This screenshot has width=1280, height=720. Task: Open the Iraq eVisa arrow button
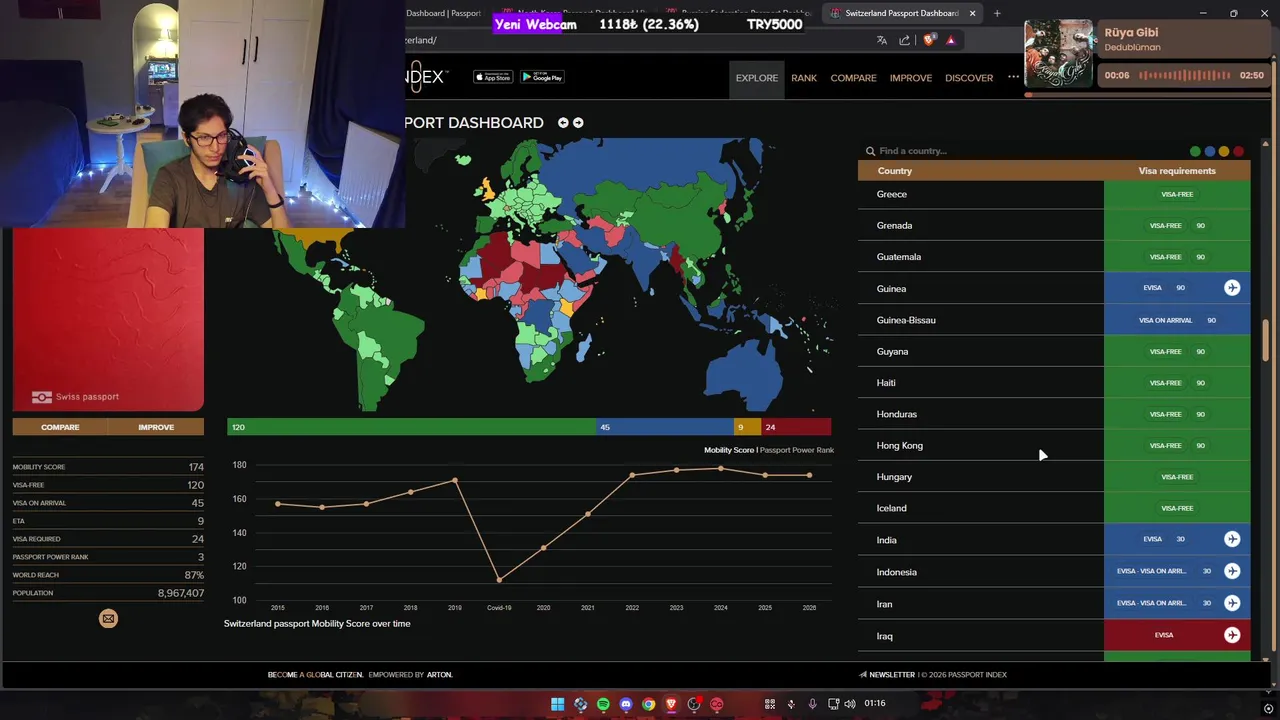[1232, 635]
